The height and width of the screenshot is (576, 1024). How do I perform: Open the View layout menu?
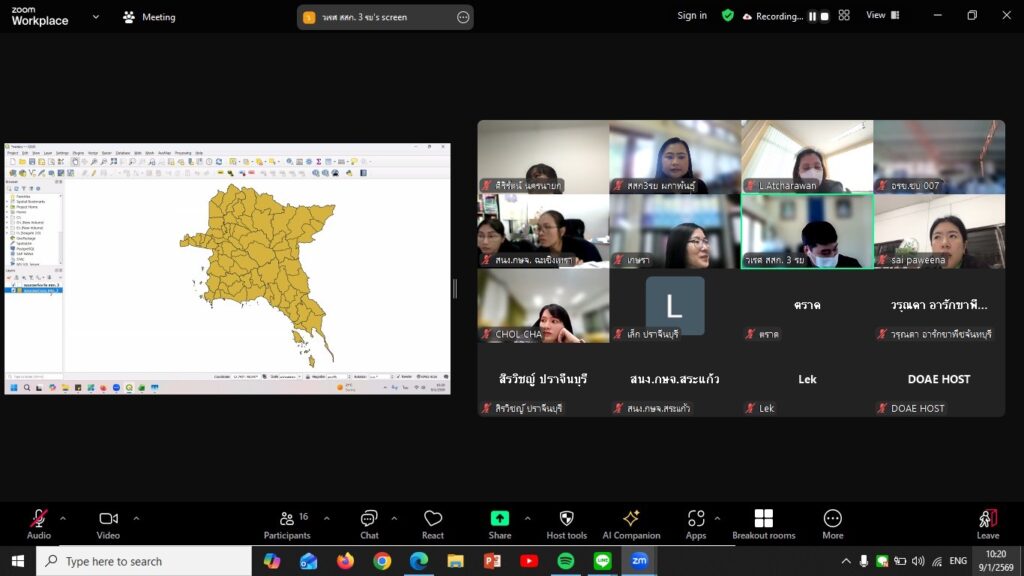click(x=881, y=15)
